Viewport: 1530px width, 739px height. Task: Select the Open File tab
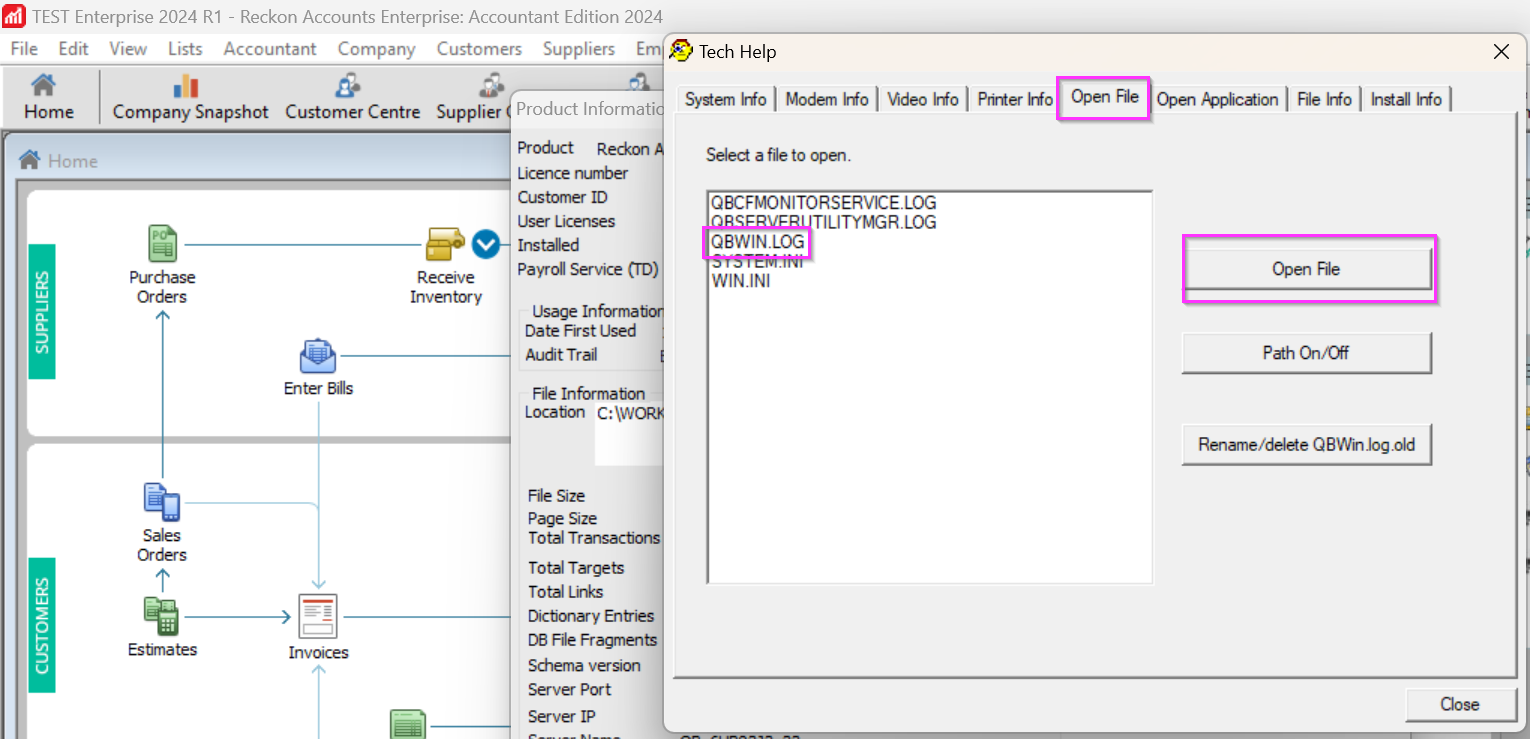click(x=1104, y=97)
